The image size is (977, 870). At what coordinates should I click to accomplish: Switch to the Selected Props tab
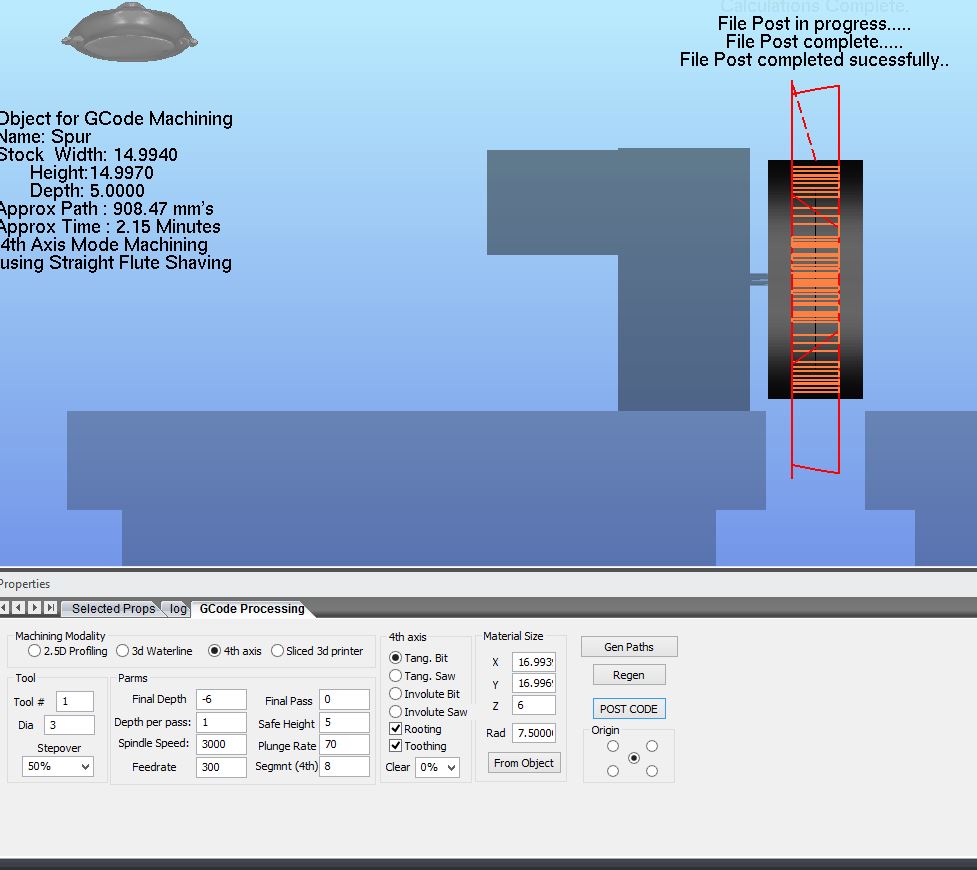112,609
